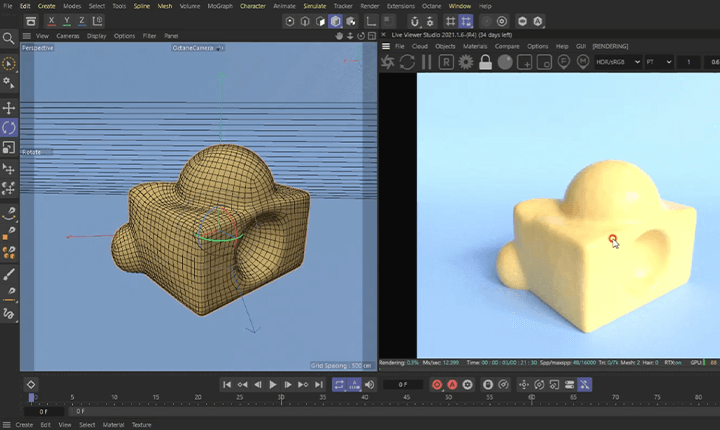Click Live Viewer value field showing 1
The image size is (720, 430).
tap(688, 62)
